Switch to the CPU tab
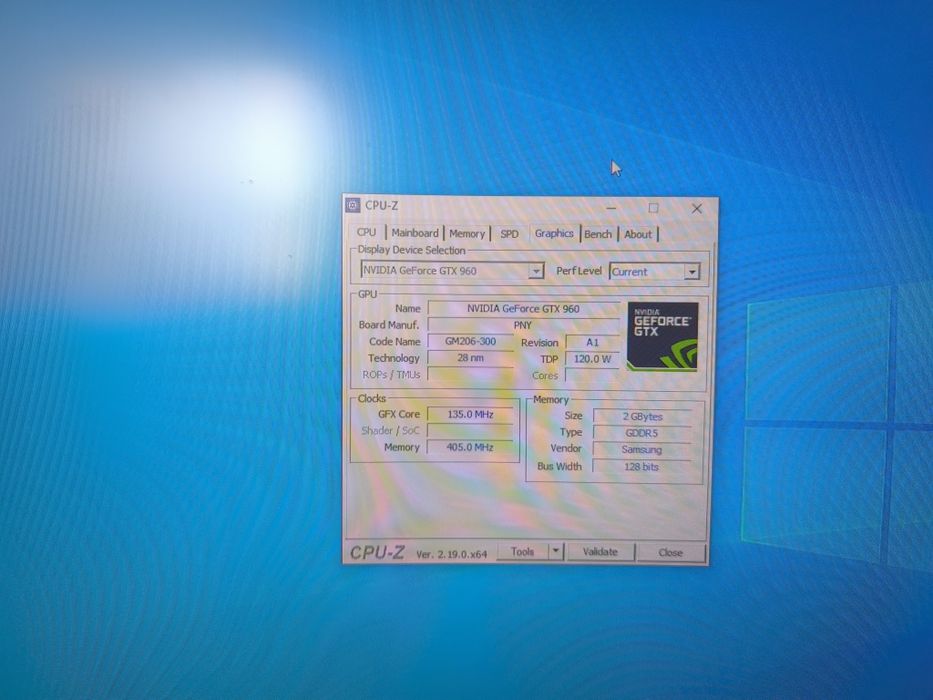The height and width of the screenshot is (700, 933). click(x=367, y=232)
